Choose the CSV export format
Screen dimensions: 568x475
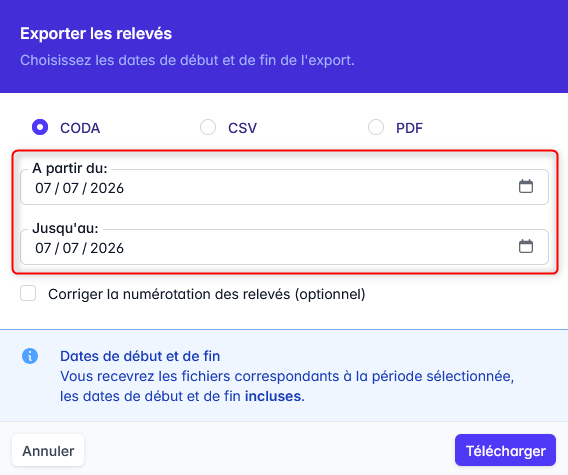click(x=208, y=127)
